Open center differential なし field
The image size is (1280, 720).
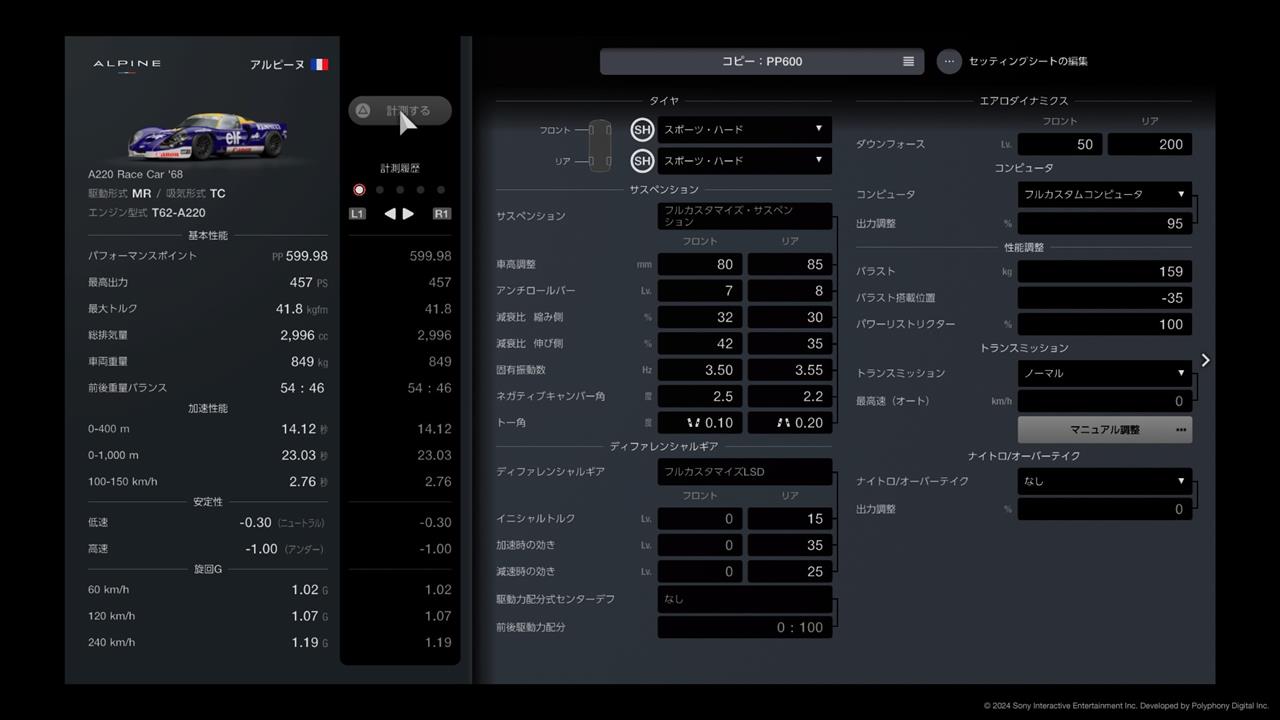click(745, 600)
